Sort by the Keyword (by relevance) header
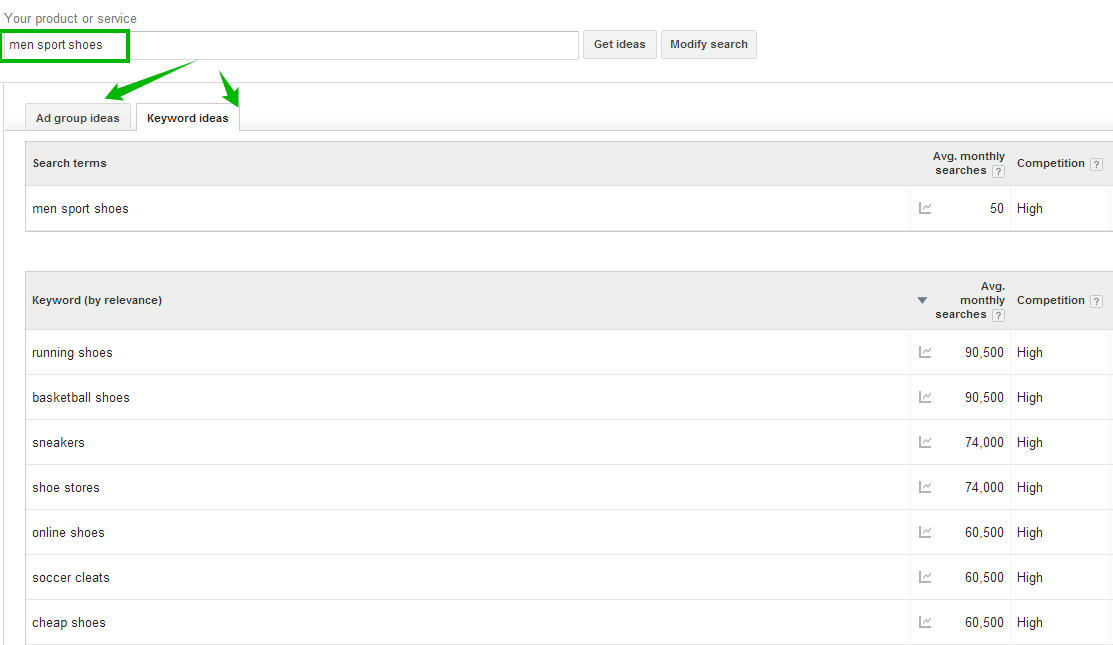This screenshot has width=1113, height=645. click(97, 300)
